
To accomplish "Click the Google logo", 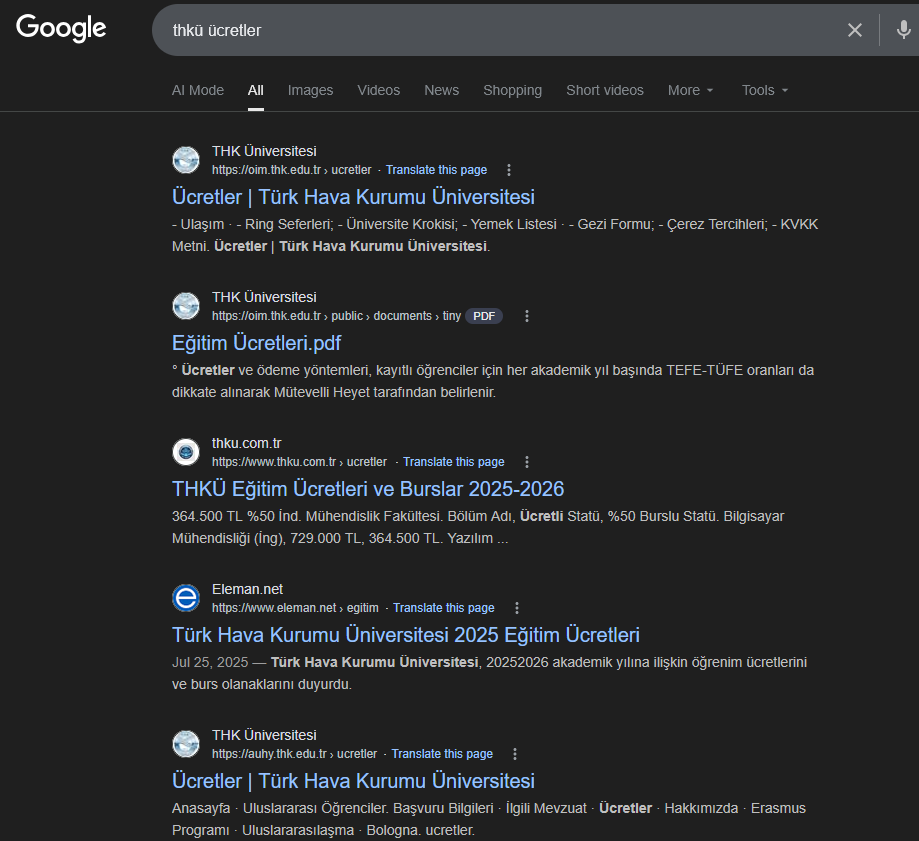I will (x=61, y=28).
